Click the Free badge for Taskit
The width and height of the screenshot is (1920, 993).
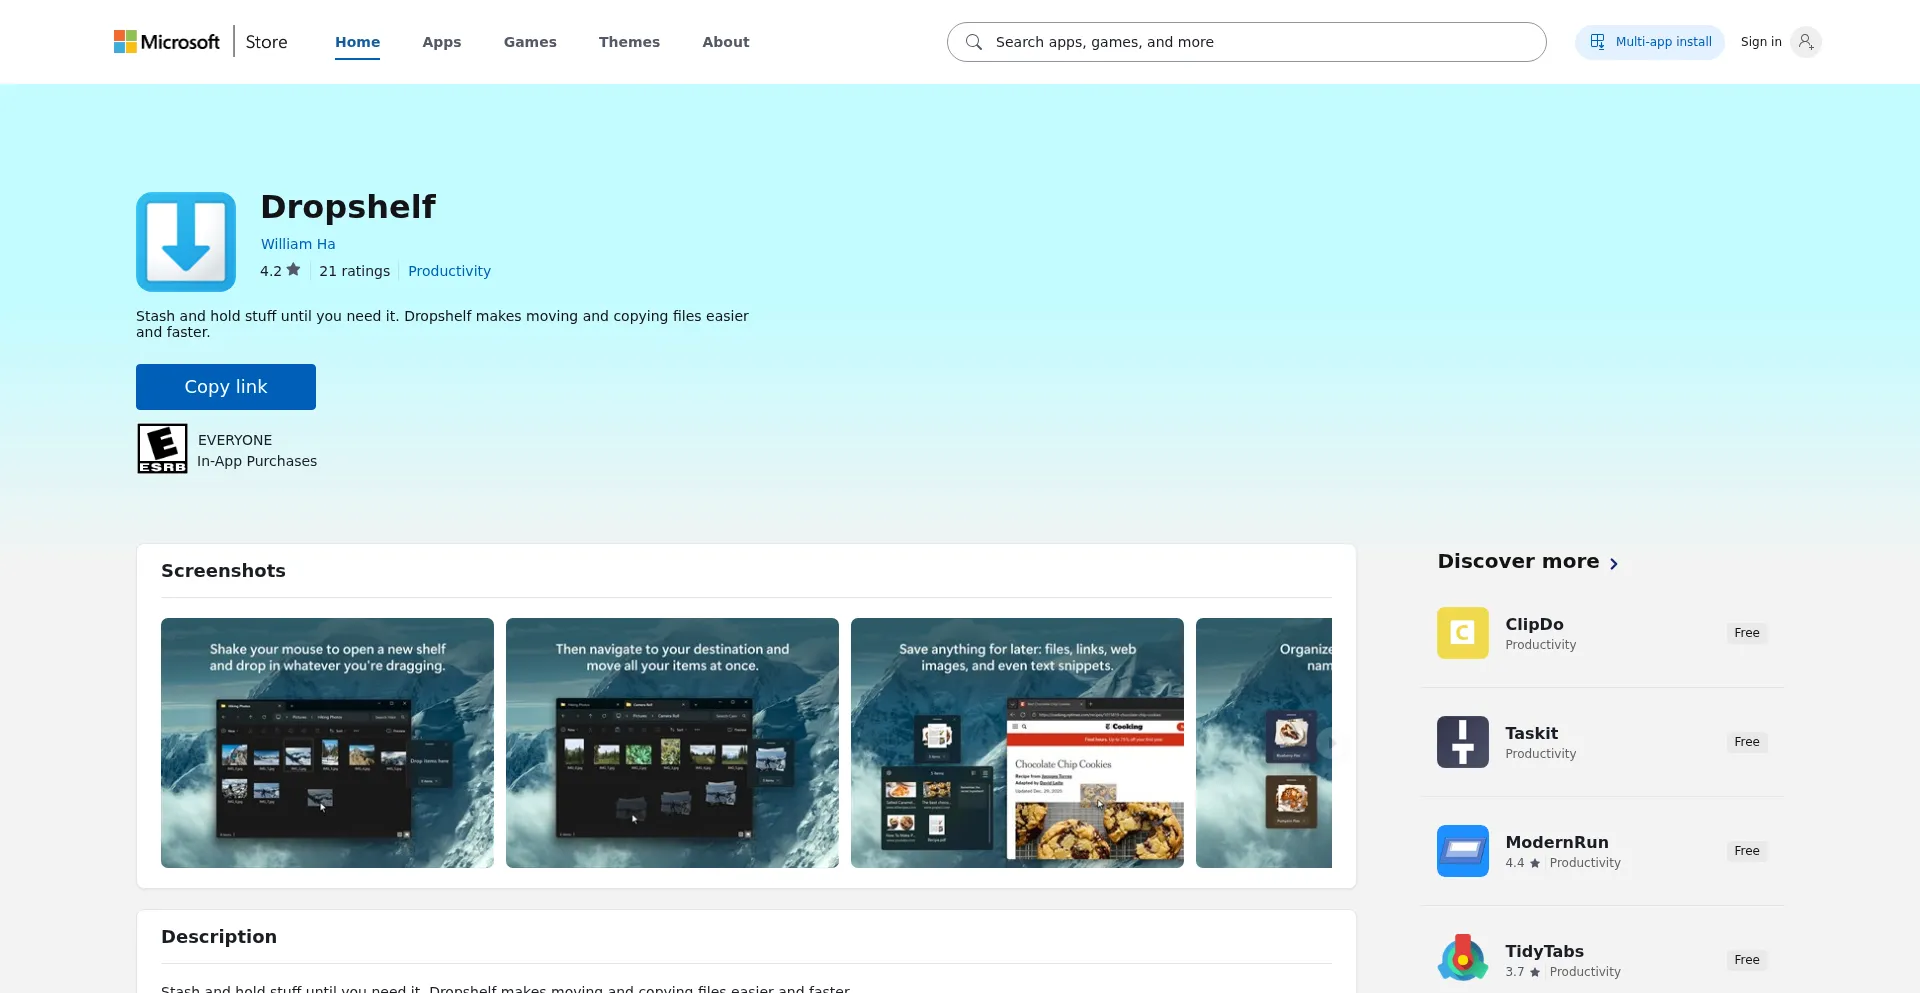1746,742
